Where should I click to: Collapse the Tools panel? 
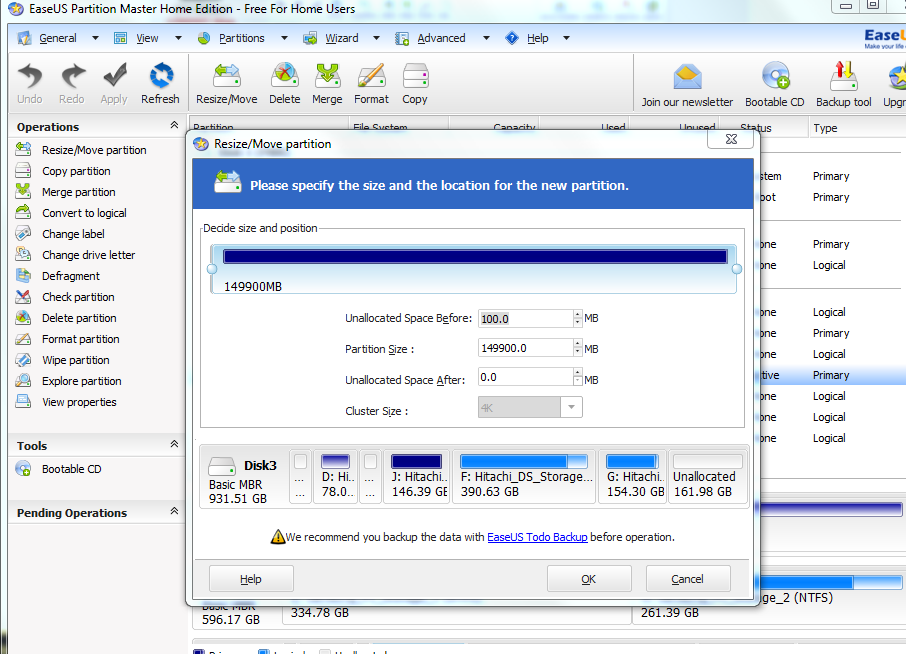[x=174, y=444]
